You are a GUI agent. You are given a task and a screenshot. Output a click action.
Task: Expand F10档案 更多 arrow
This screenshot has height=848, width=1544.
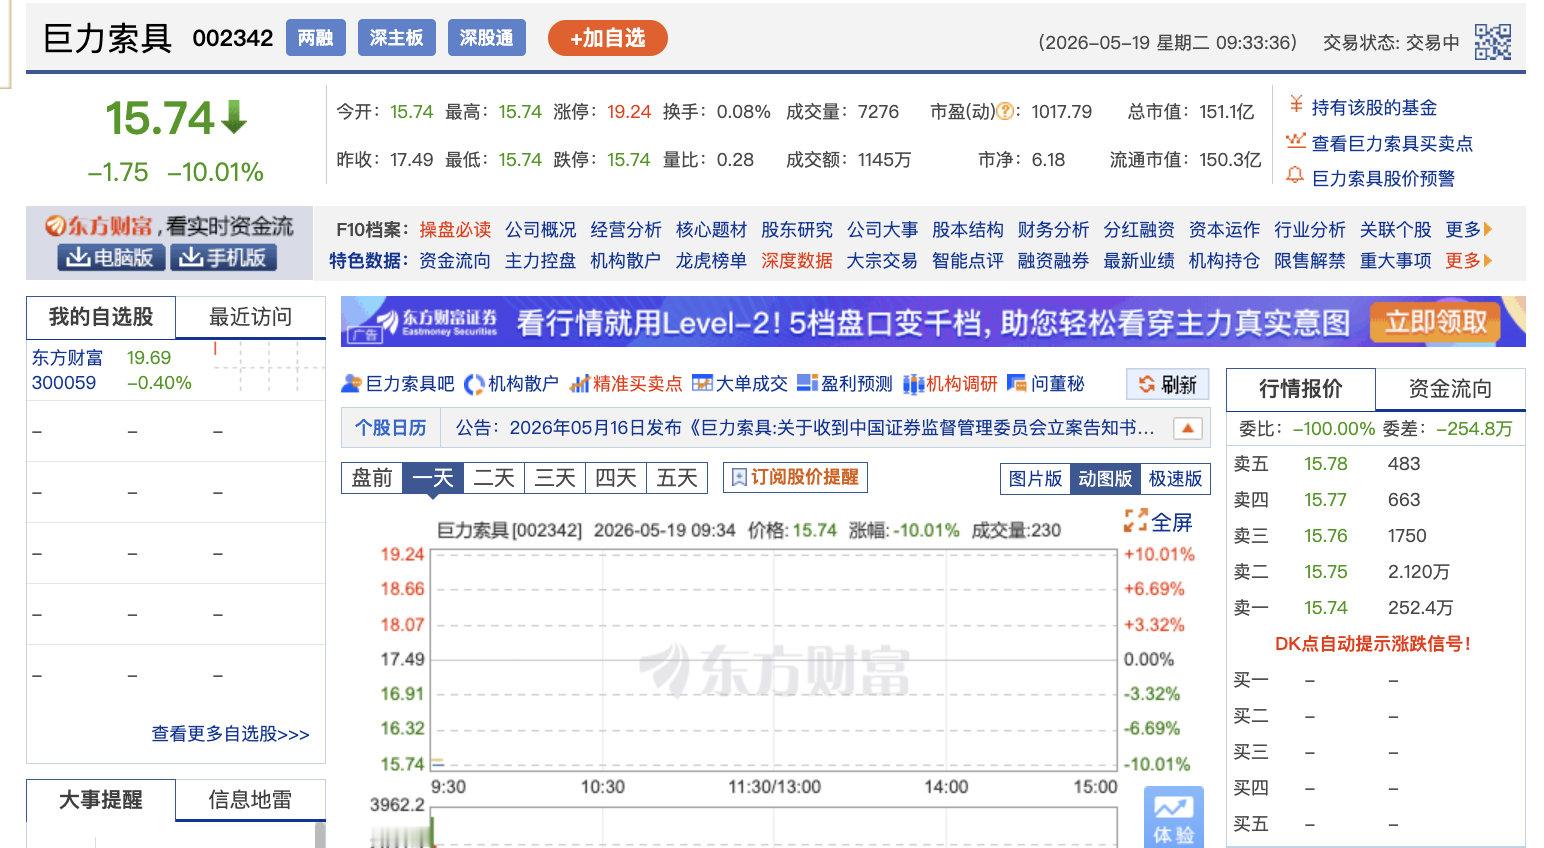coord(1468,230)
